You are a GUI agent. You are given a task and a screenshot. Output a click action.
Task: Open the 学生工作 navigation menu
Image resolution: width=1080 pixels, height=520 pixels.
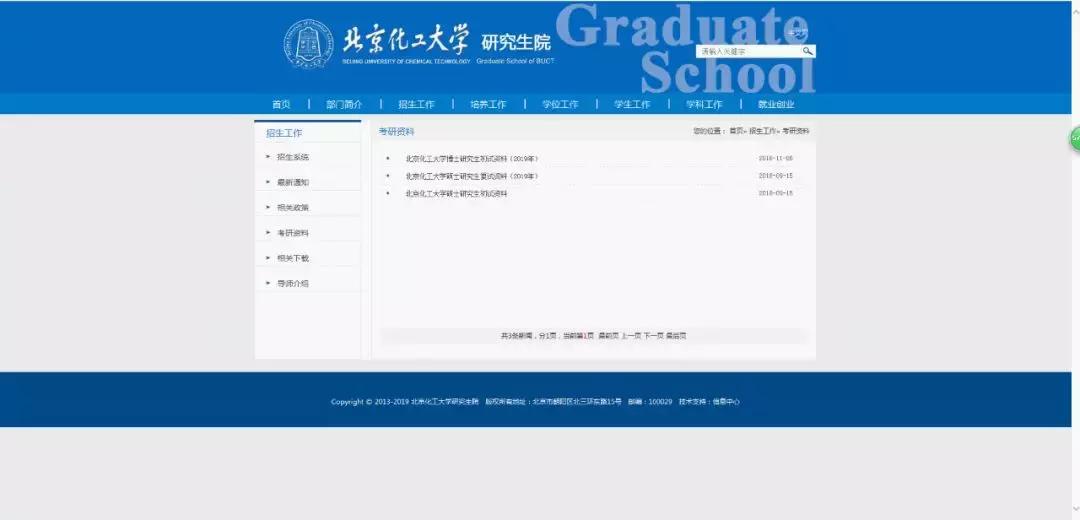tap(632, 105)
